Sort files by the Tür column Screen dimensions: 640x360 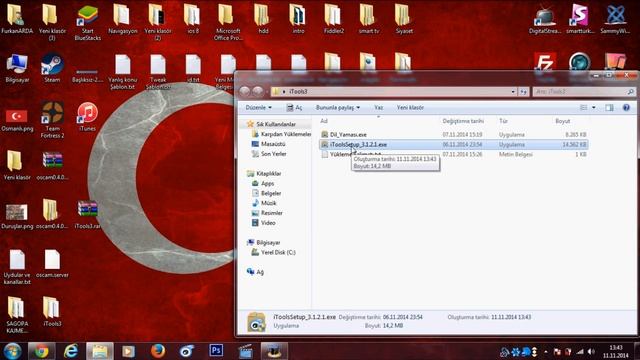[x=503, y=121]
